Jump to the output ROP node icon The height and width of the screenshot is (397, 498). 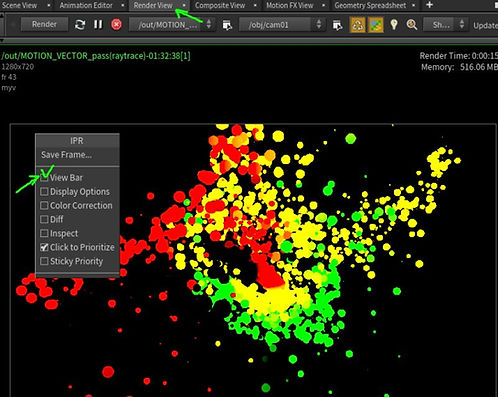pyautogui.click(x=227, y=25)
